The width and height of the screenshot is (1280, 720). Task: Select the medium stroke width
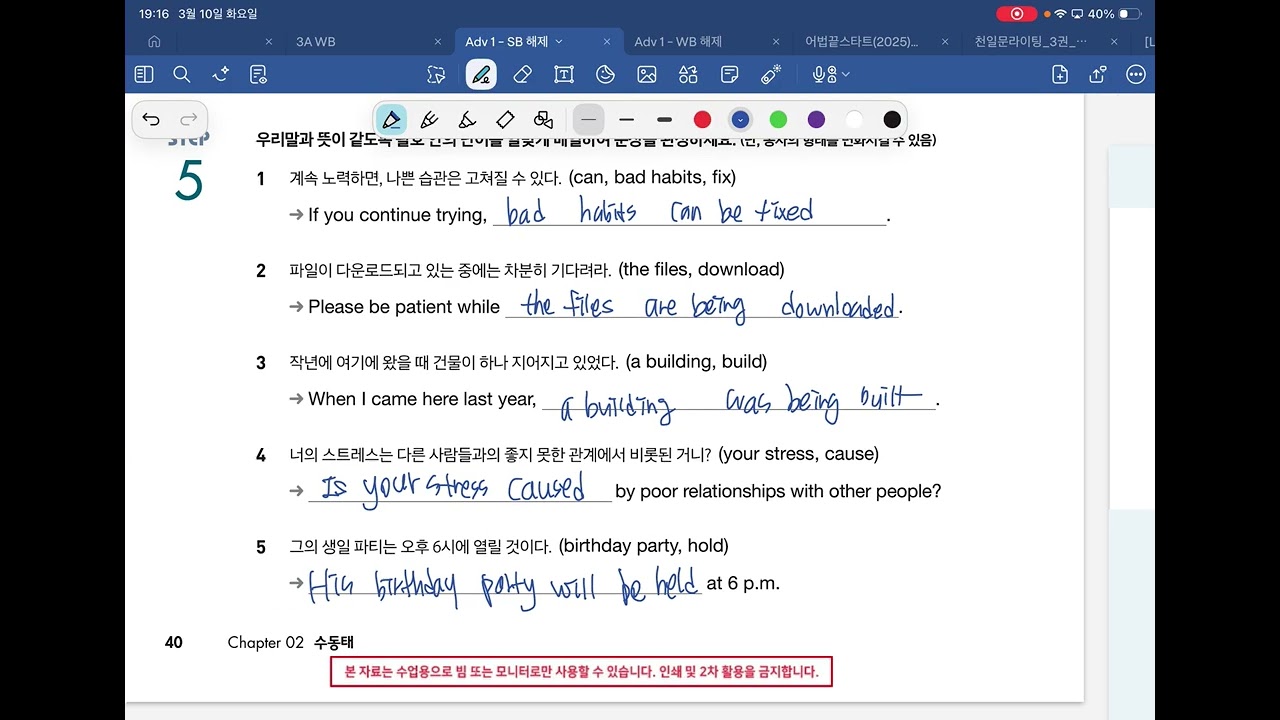pyautogui.click(x=627, y=120)
